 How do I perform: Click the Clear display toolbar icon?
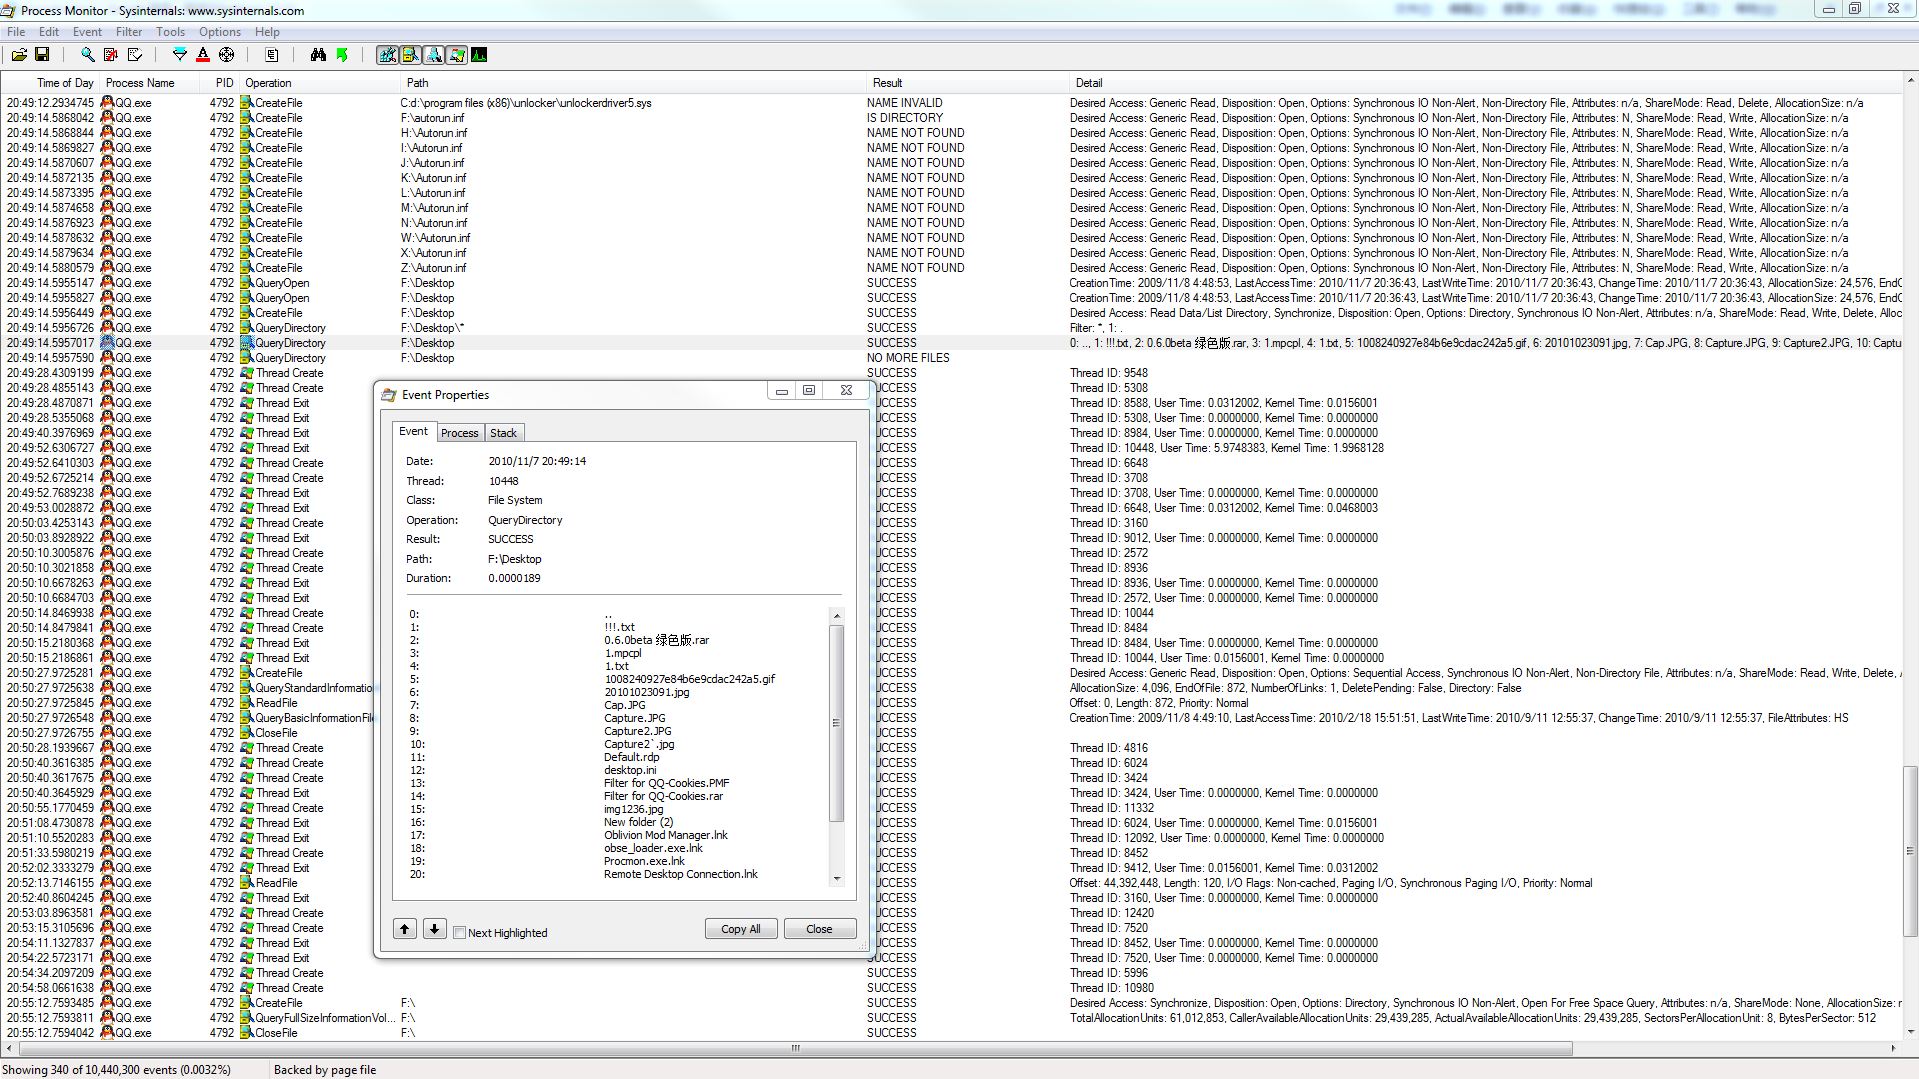point(135,55)
